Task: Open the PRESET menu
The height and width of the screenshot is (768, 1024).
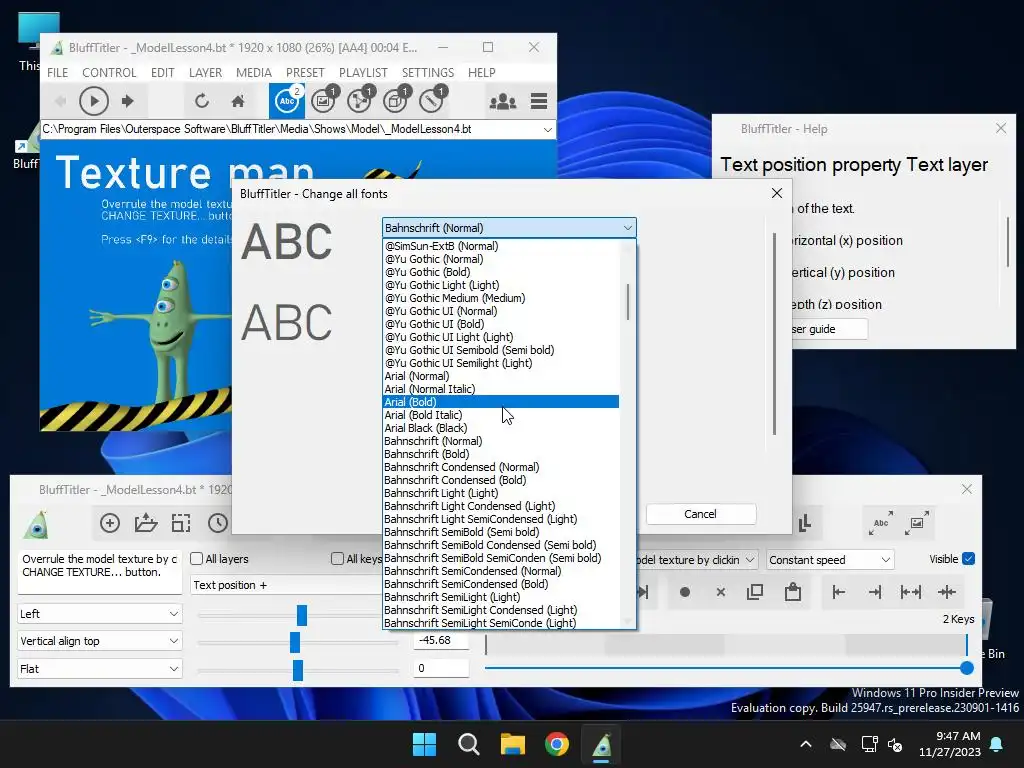Action: coord(304,72)
